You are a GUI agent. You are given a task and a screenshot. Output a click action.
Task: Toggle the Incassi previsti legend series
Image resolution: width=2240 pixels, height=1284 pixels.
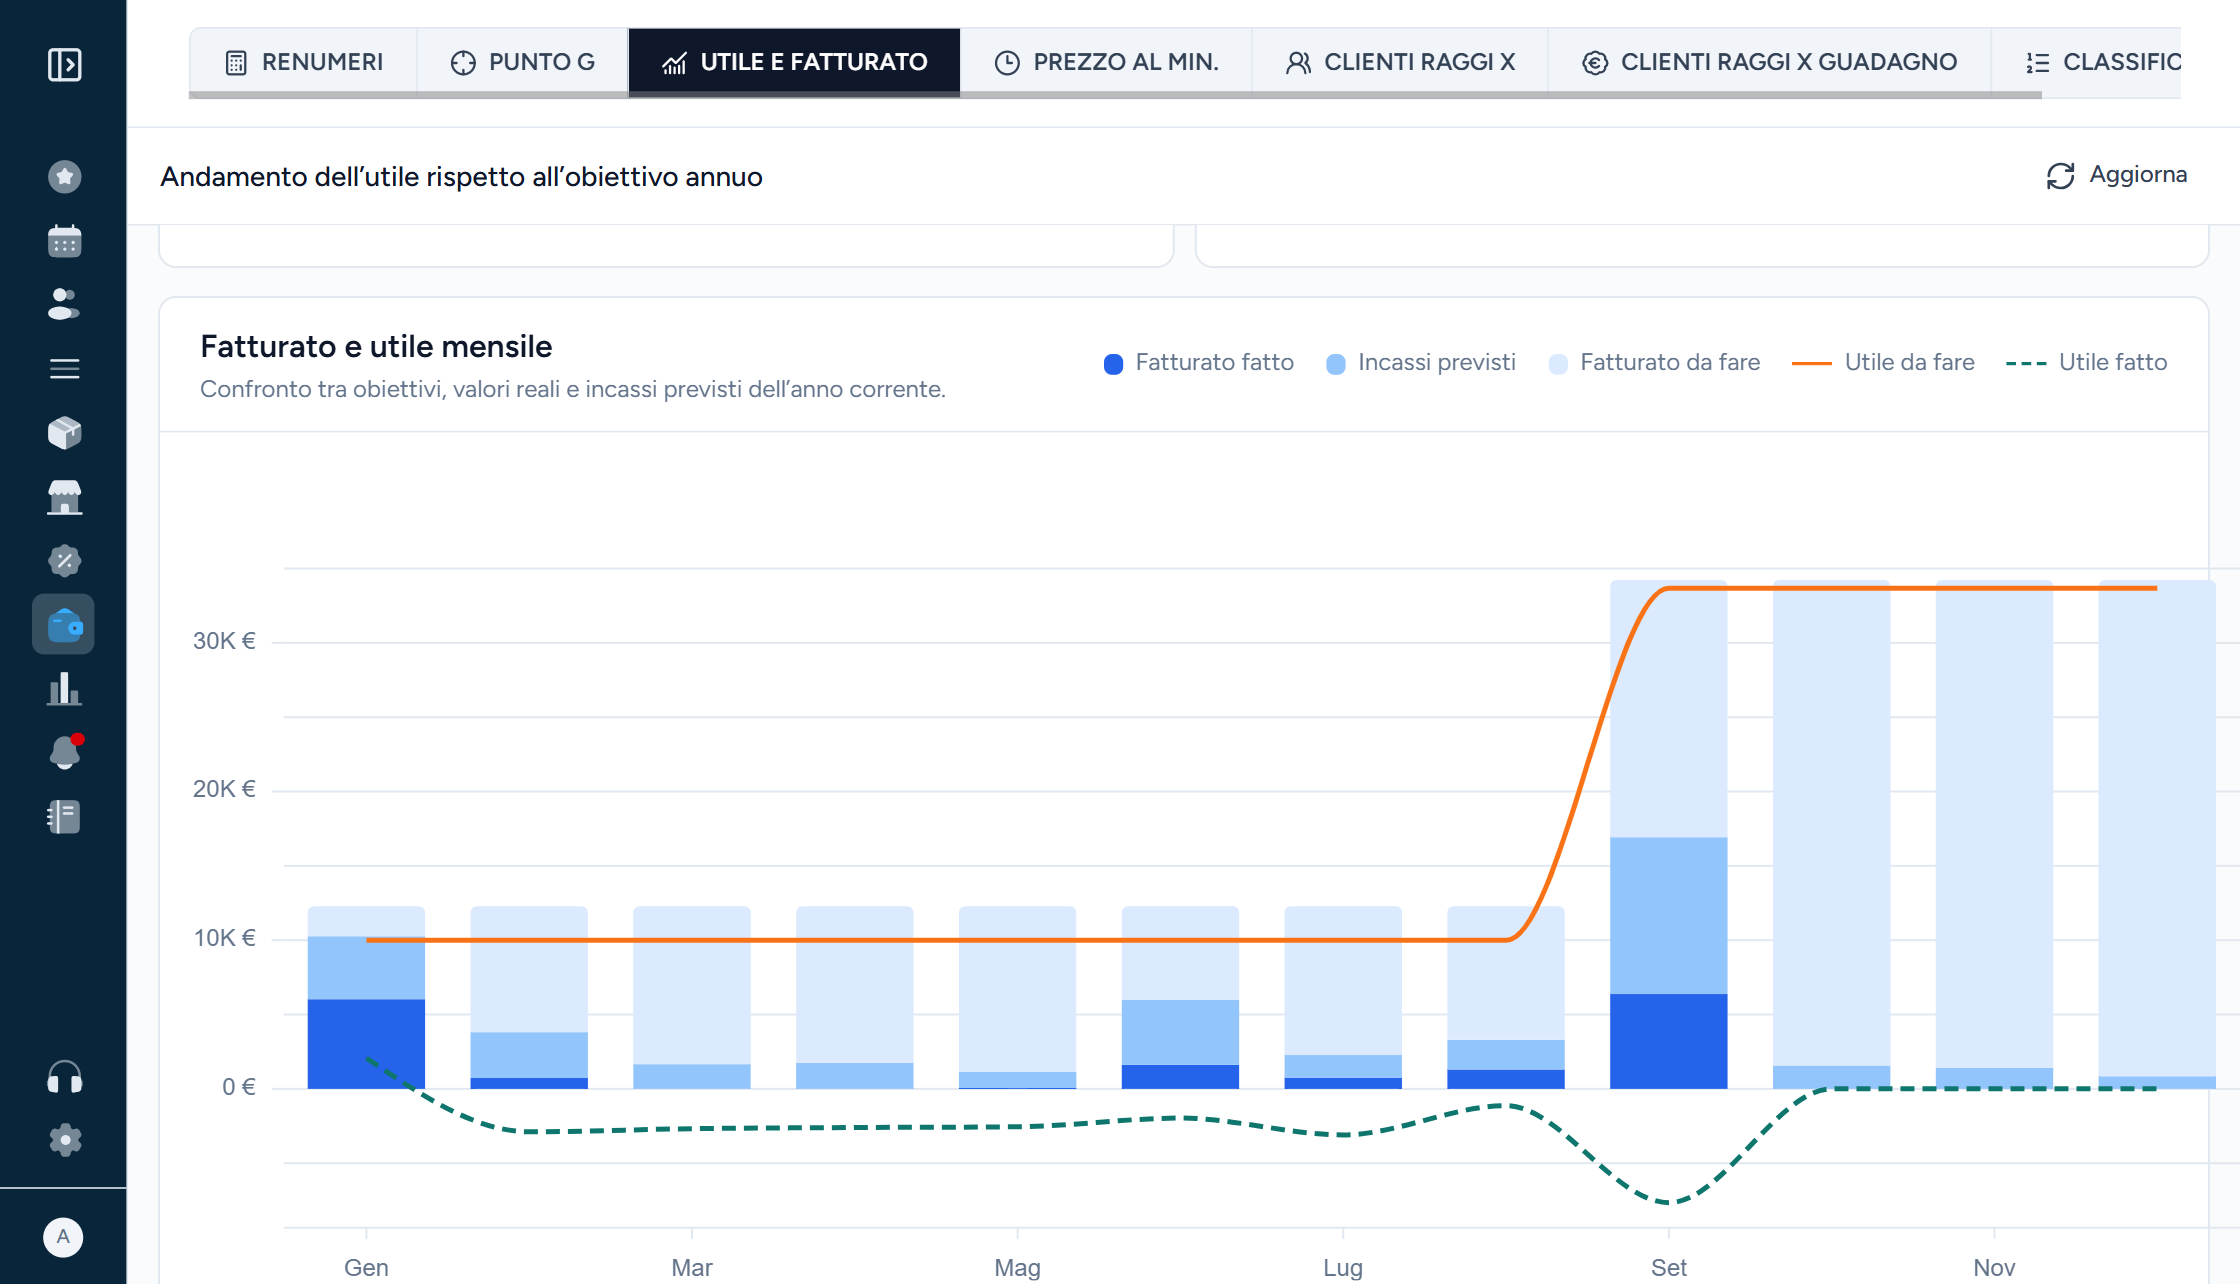[x=1421, y=363]
